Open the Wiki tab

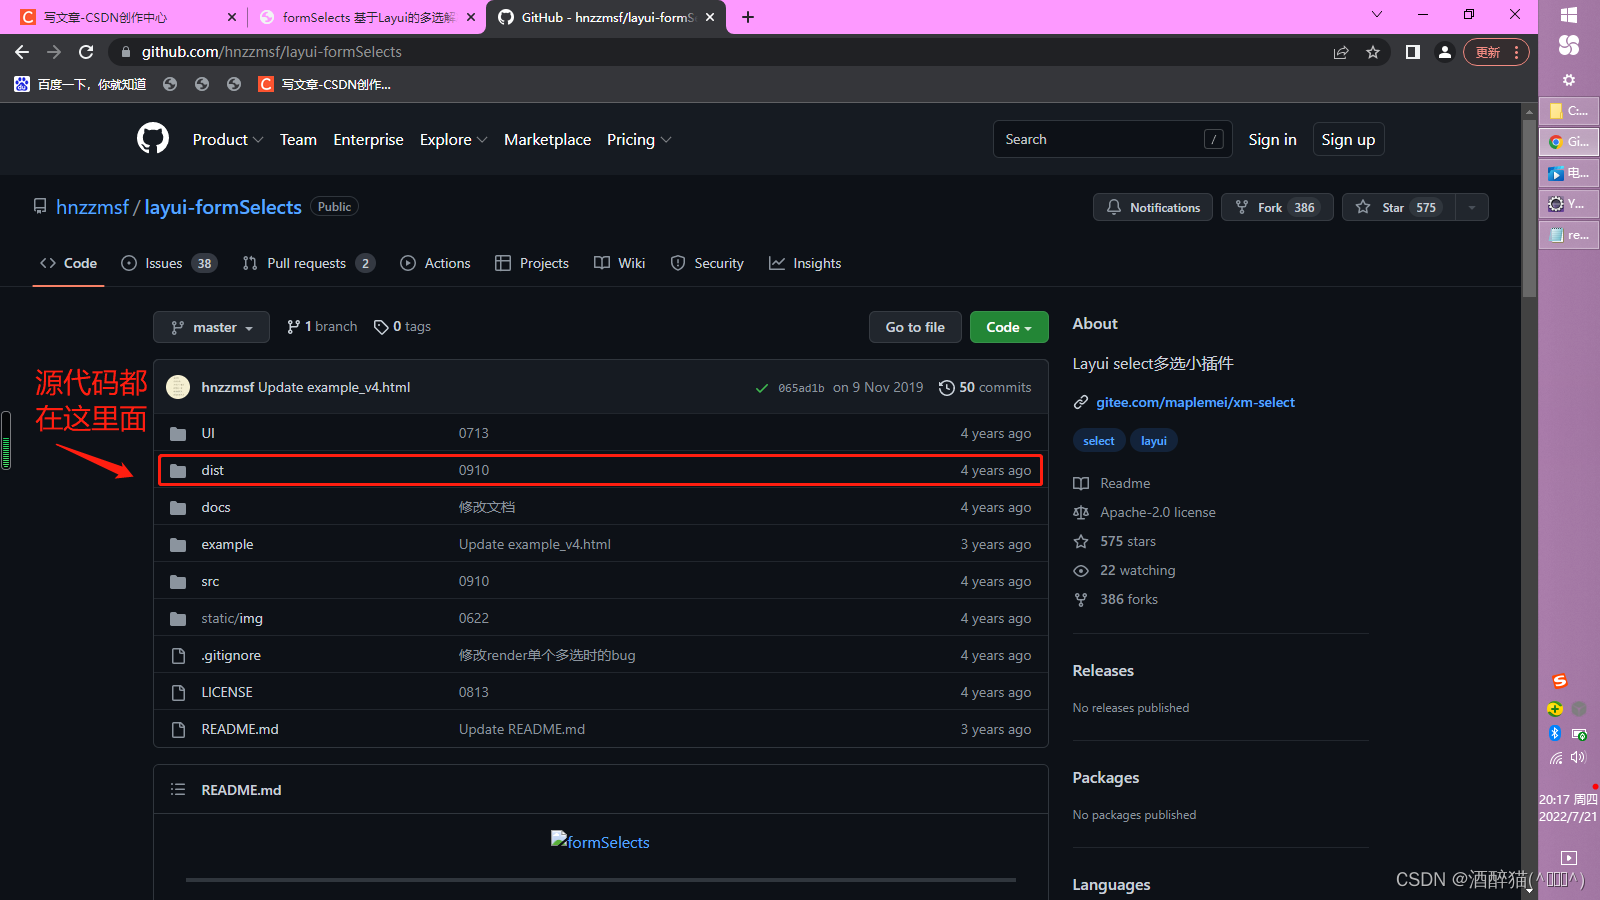click(x=620, y=263)
